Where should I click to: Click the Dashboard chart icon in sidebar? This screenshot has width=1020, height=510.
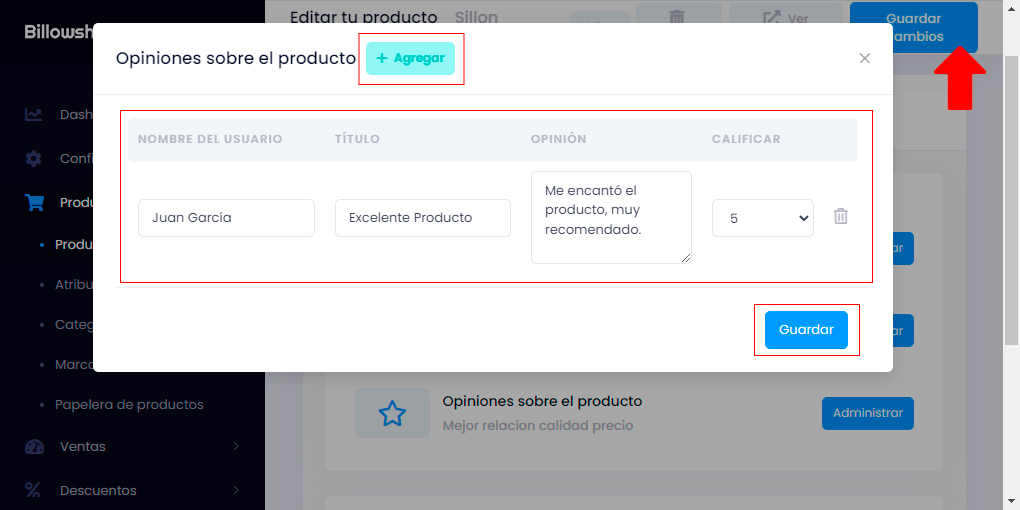point(34,114)
